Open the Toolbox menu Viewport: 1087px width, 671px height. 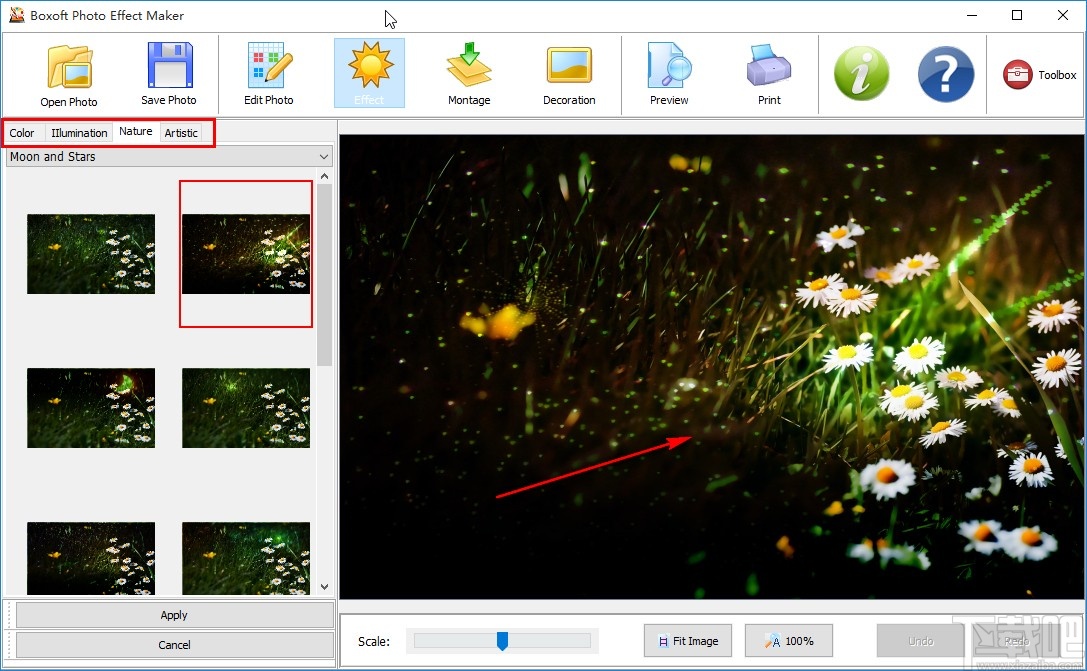coord(1039,75)
